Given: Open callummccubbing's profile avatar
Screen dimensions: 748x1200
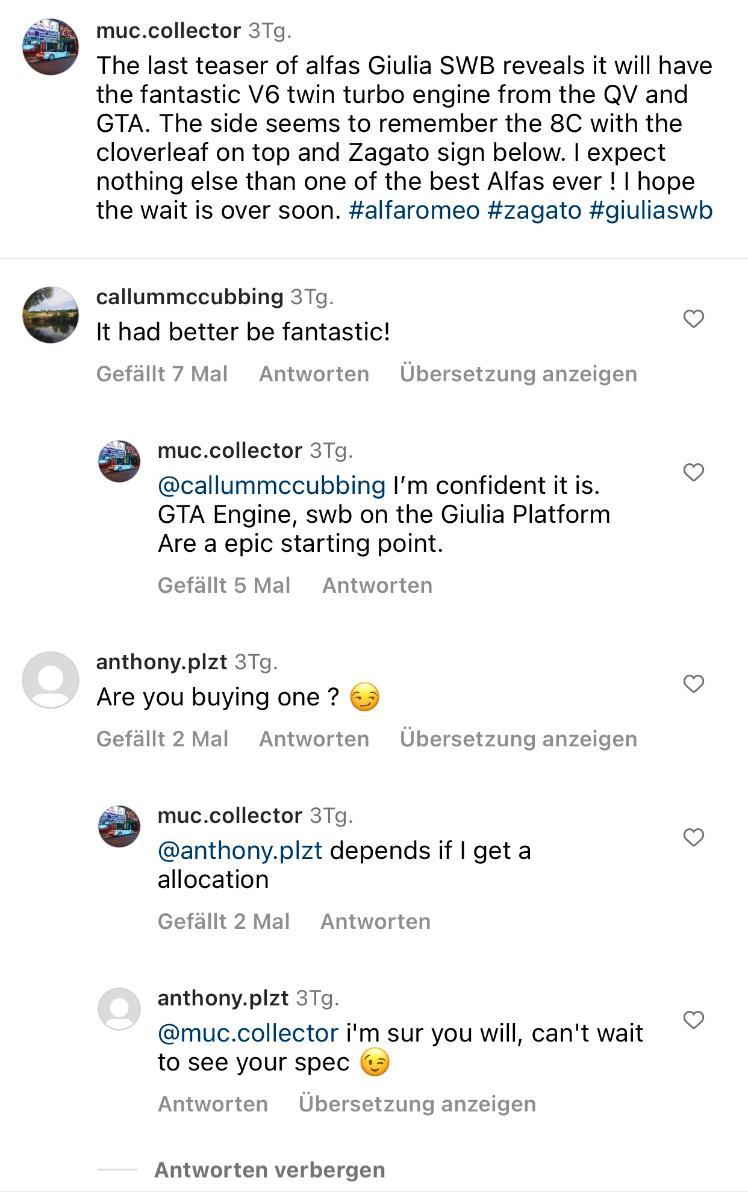Looking at the screenshot, I should click(x=50, y=314).
